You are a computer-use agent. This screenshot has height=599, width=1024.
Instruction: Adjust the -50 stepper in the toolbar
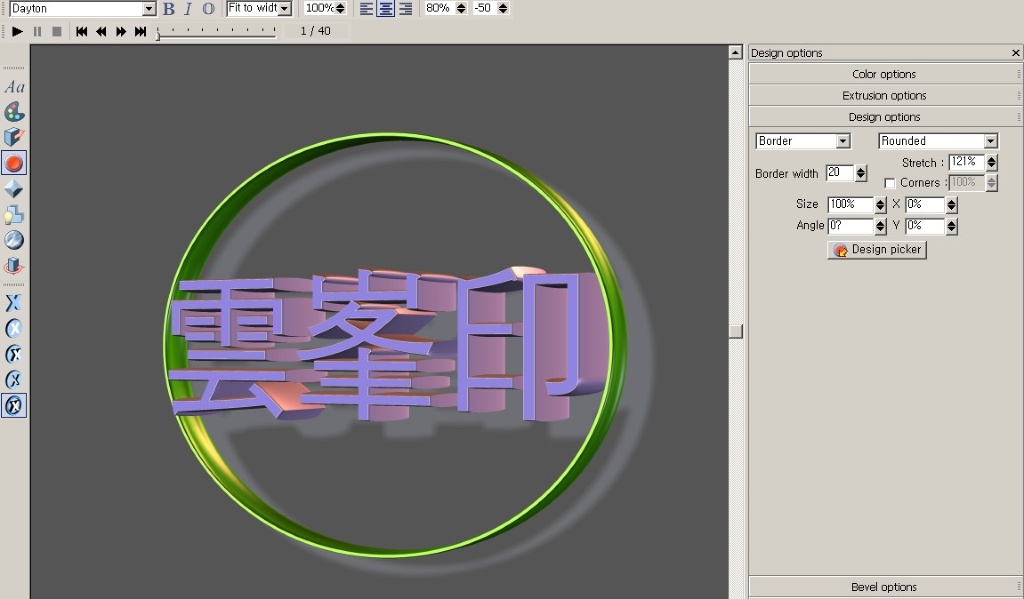click(x=503, y=8)
